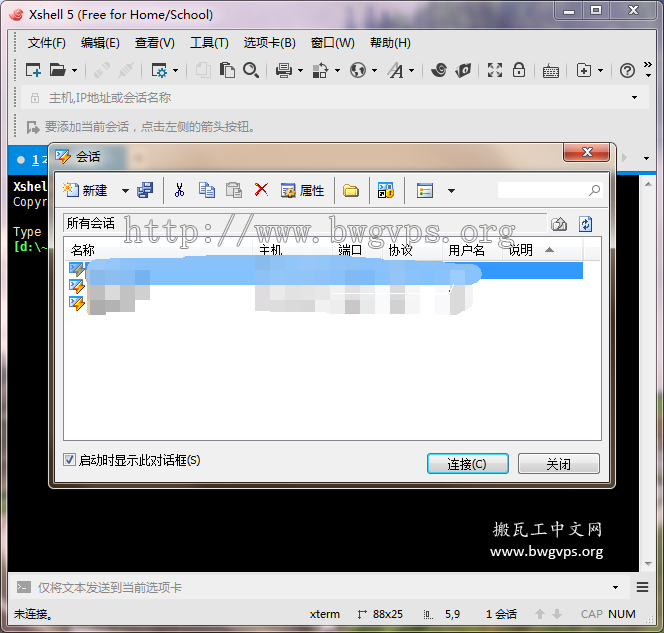664x633 pixels.
Task: Click the Find magnifier icon
Action: pyautogui.click(x=251, y=70)
